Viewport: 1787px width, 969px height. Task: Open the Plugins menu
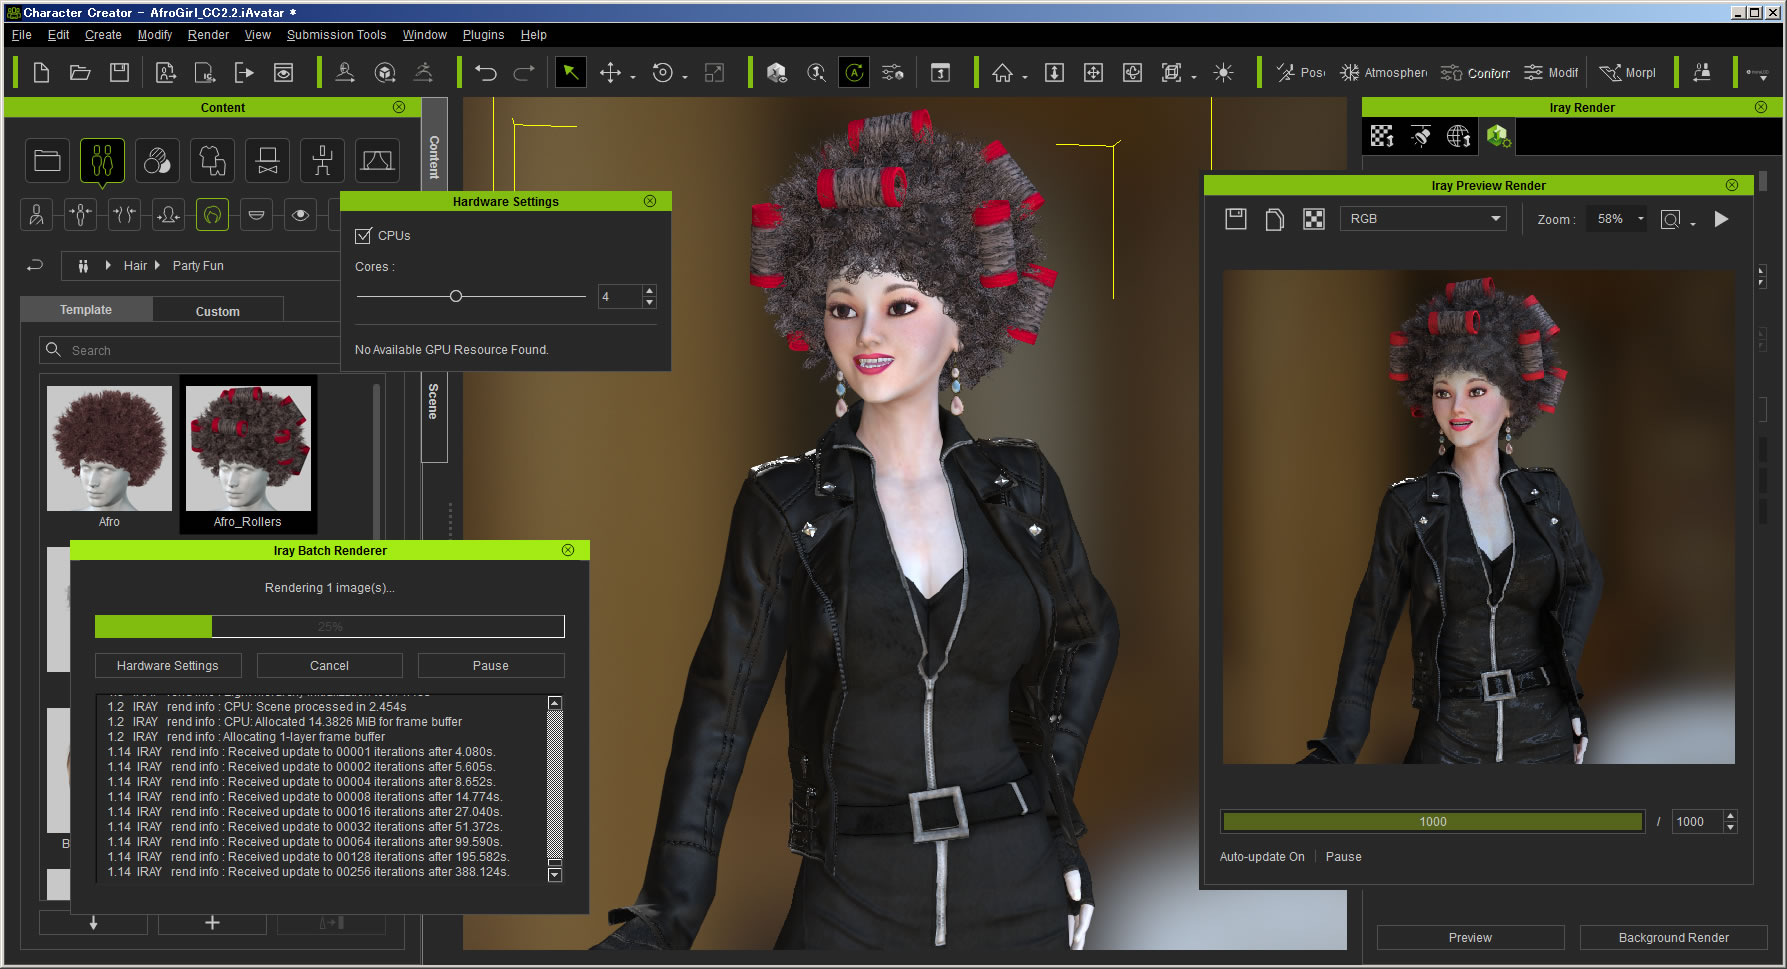(x=483, y=35)
